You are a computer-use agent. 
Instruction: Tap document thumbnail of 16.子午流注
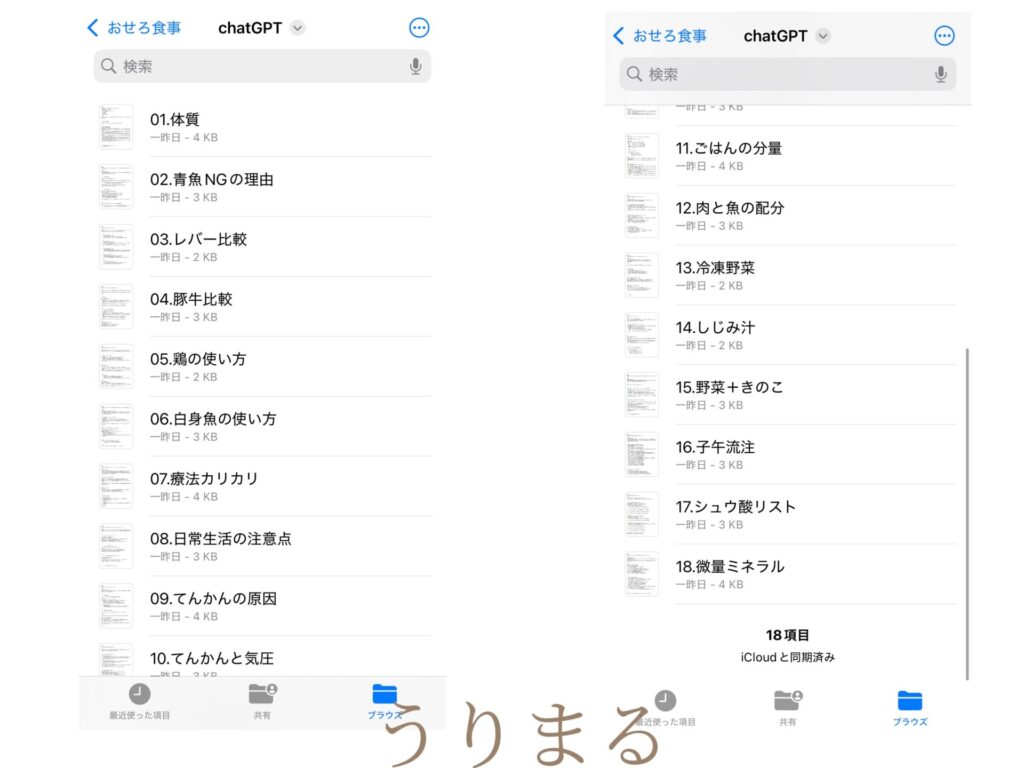point(641,455)
